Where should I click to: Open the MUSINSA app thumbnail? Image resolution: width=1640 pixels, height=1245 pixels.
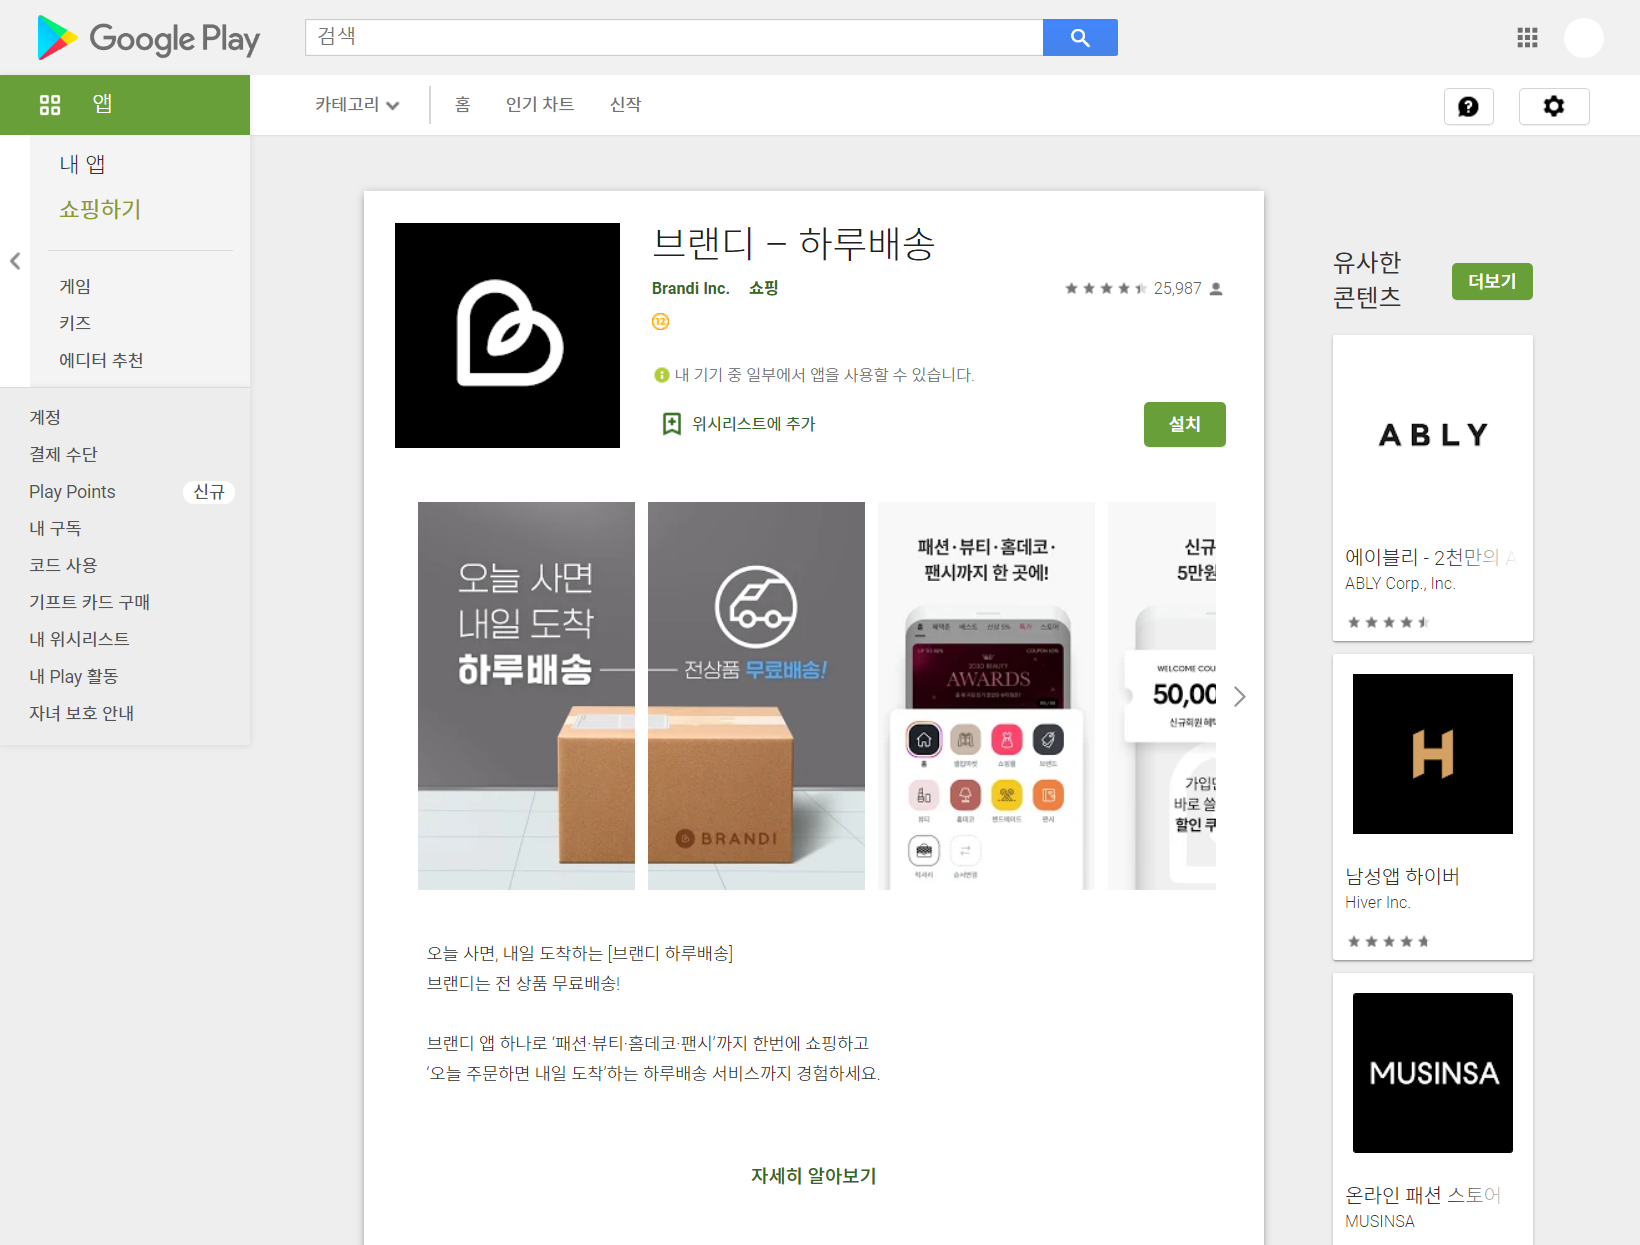click(1433, 1073)
